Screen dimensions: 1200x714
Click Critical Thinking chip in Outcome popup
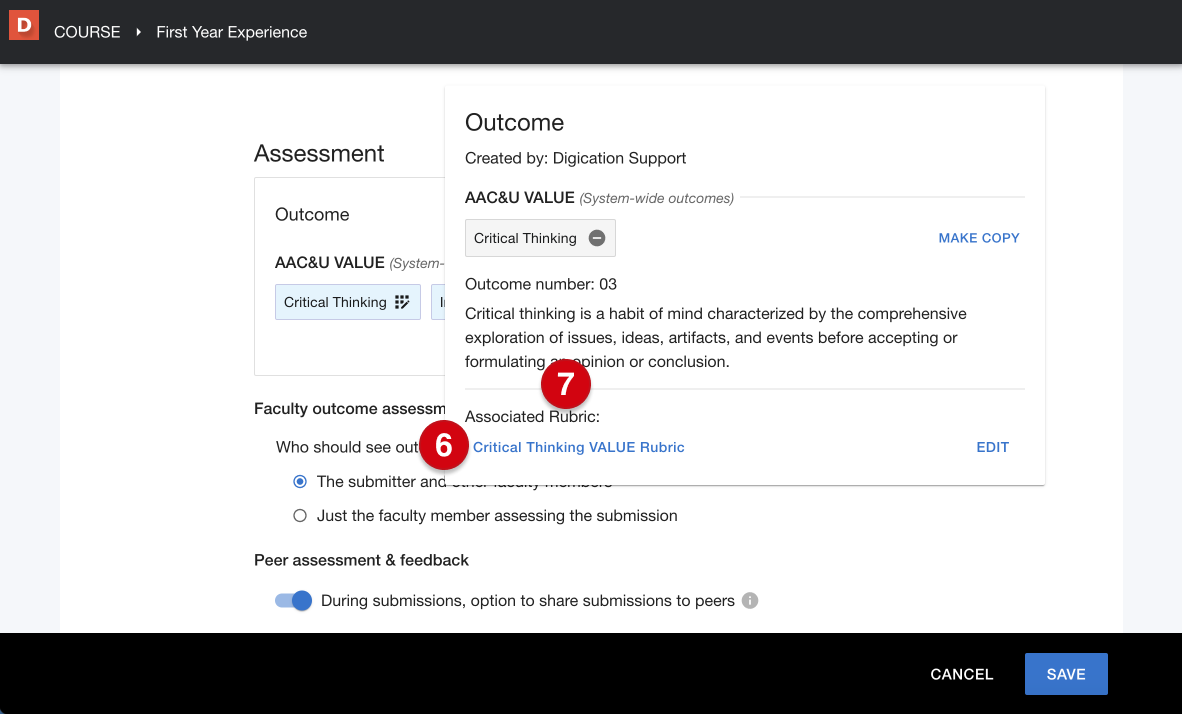pyautogui.click(x=540, y=238)
